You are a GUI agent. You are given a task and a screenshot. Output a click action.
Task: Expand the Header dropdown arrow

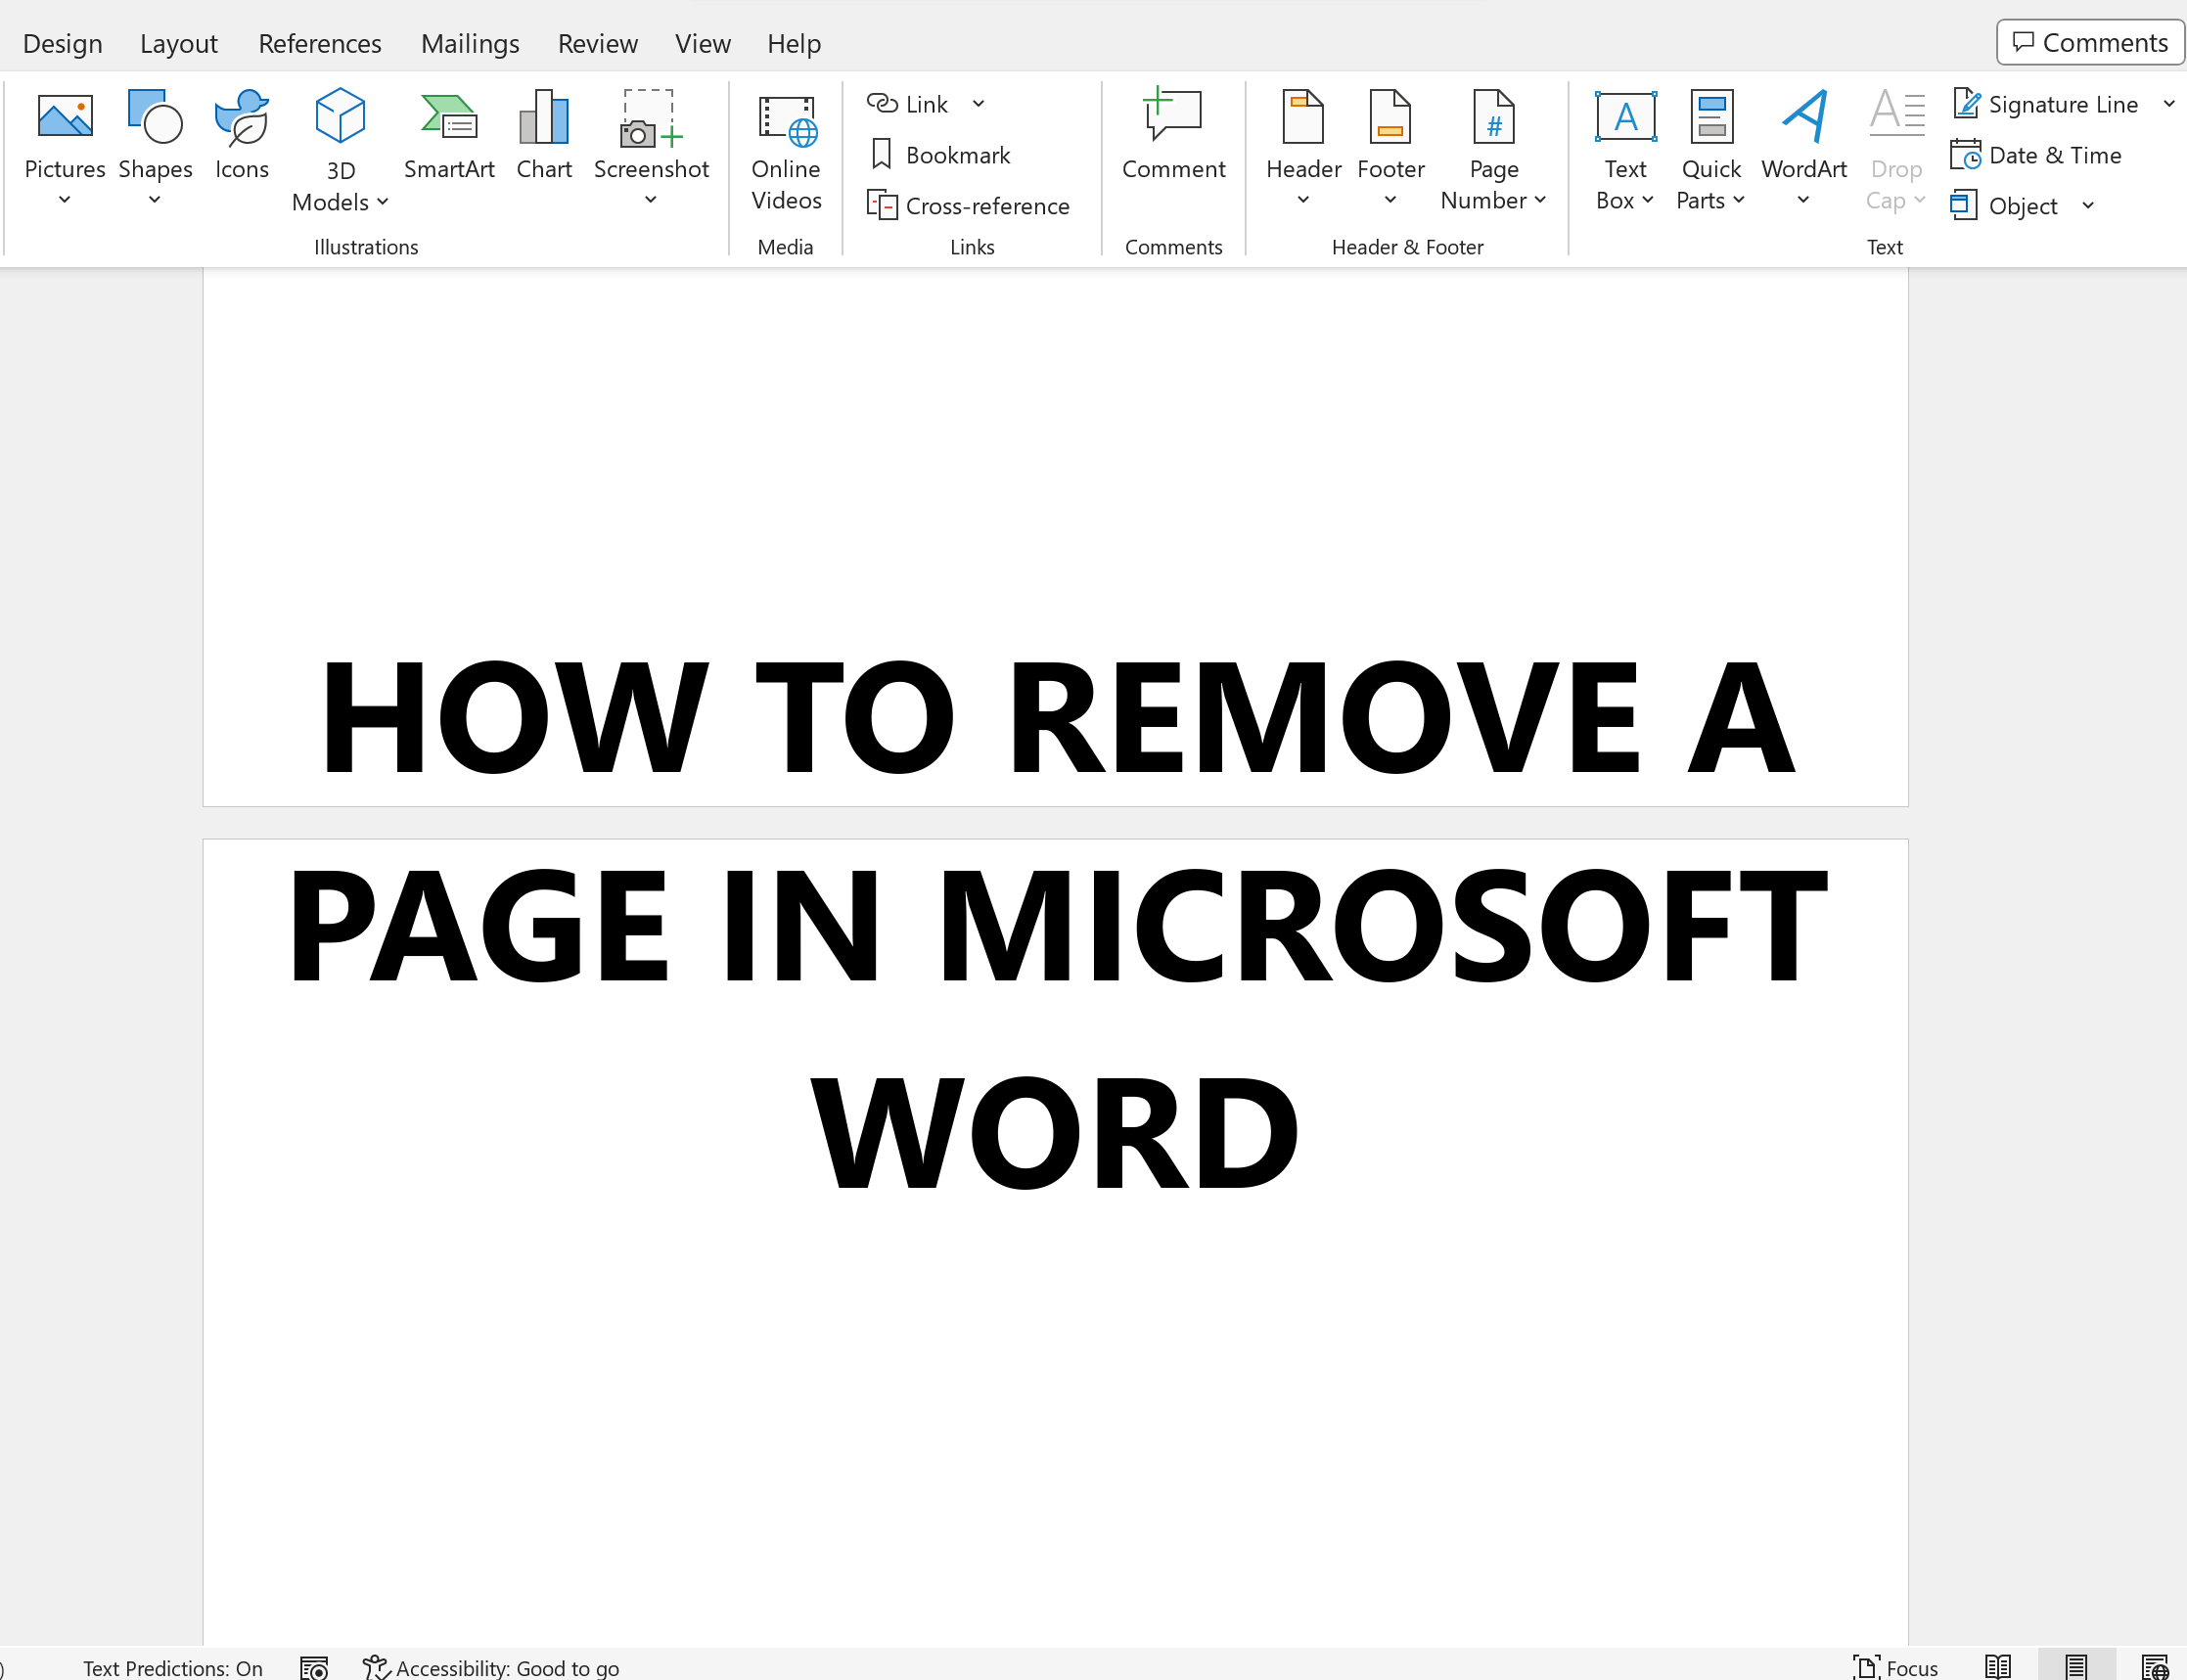point(1303,200)
